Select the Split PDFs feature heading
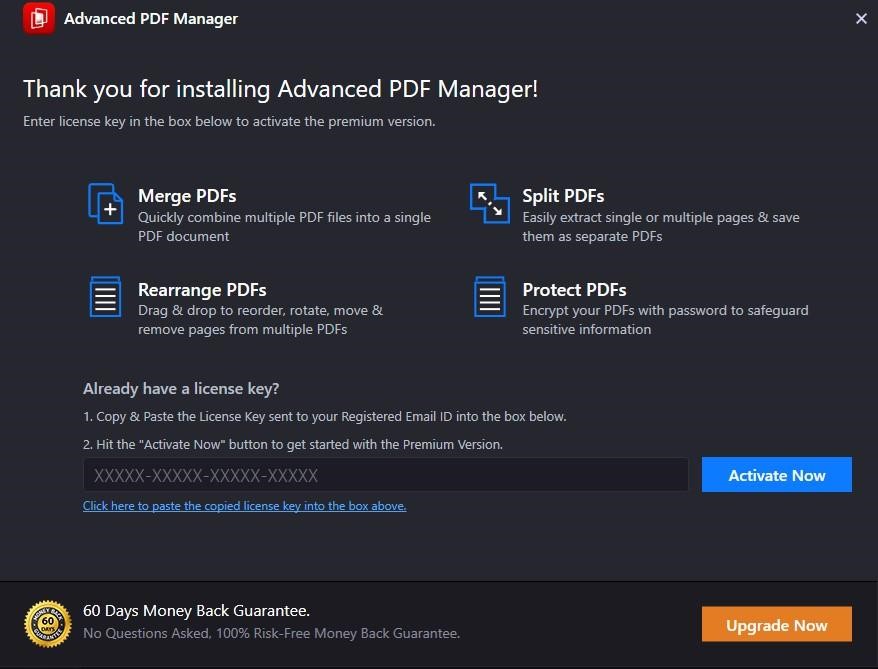 coord(562,196)
